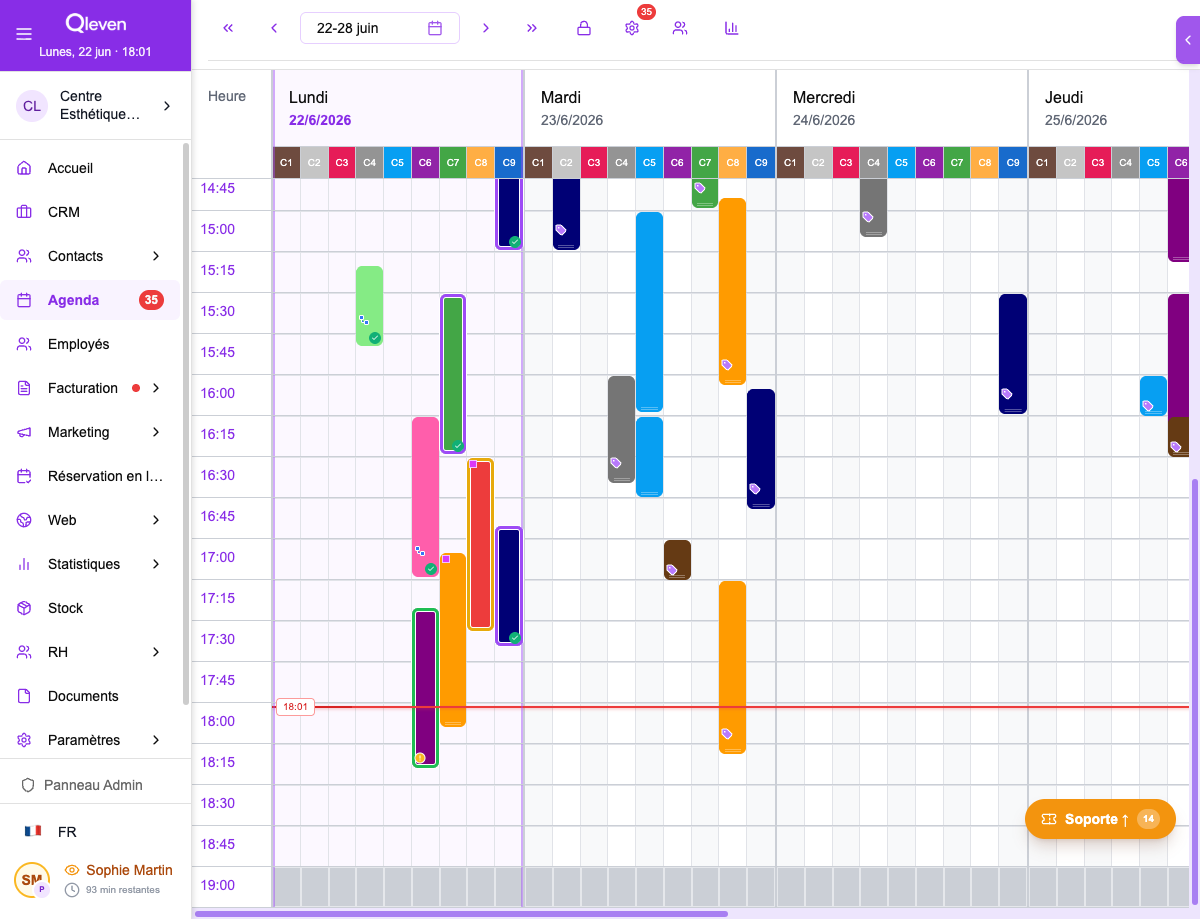
Task: Jump back with double-left chevron
Action: [228, 28]
